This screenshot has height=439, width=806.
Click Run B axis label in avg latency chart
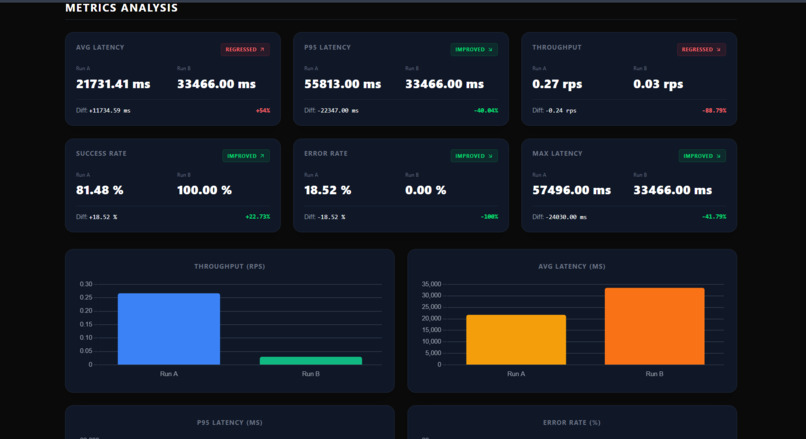point(654,374)
